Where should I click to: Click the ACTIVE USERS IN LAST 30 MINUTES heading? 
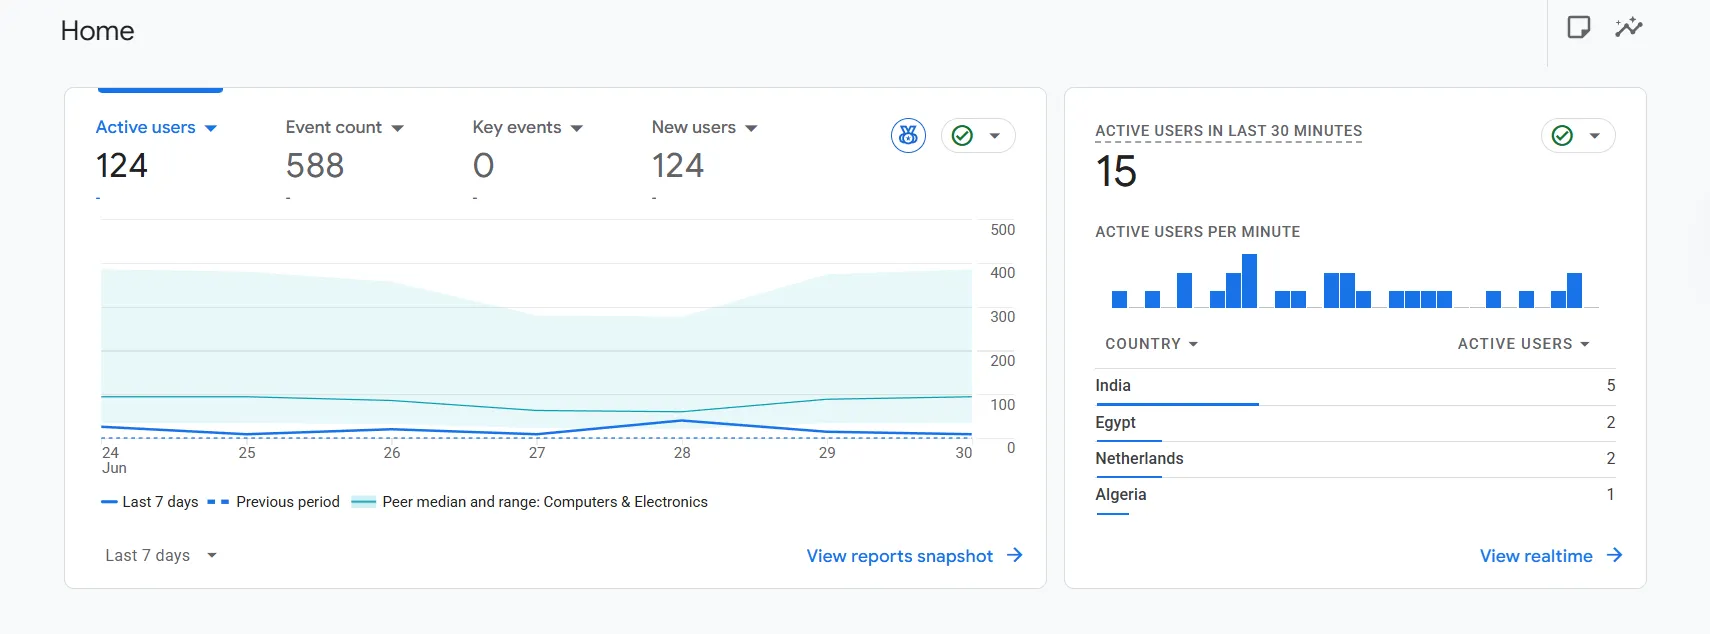[1228, 131]
